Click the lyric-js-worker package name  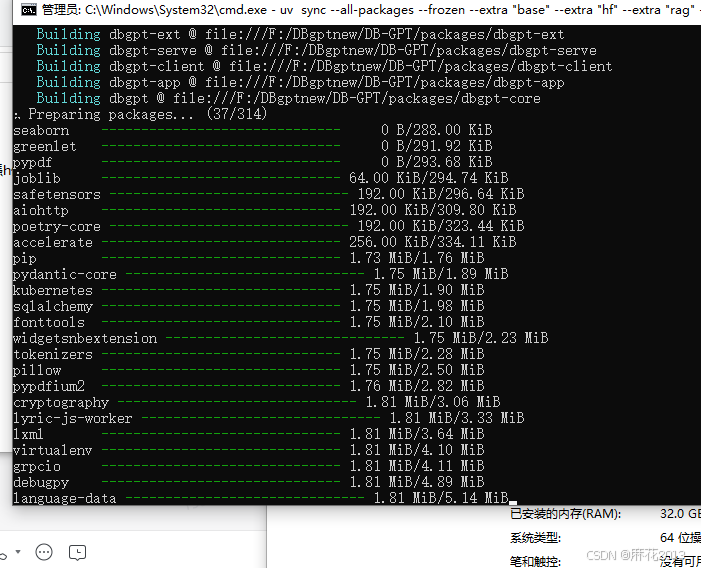pyautogui.click(x=72, y=418)
